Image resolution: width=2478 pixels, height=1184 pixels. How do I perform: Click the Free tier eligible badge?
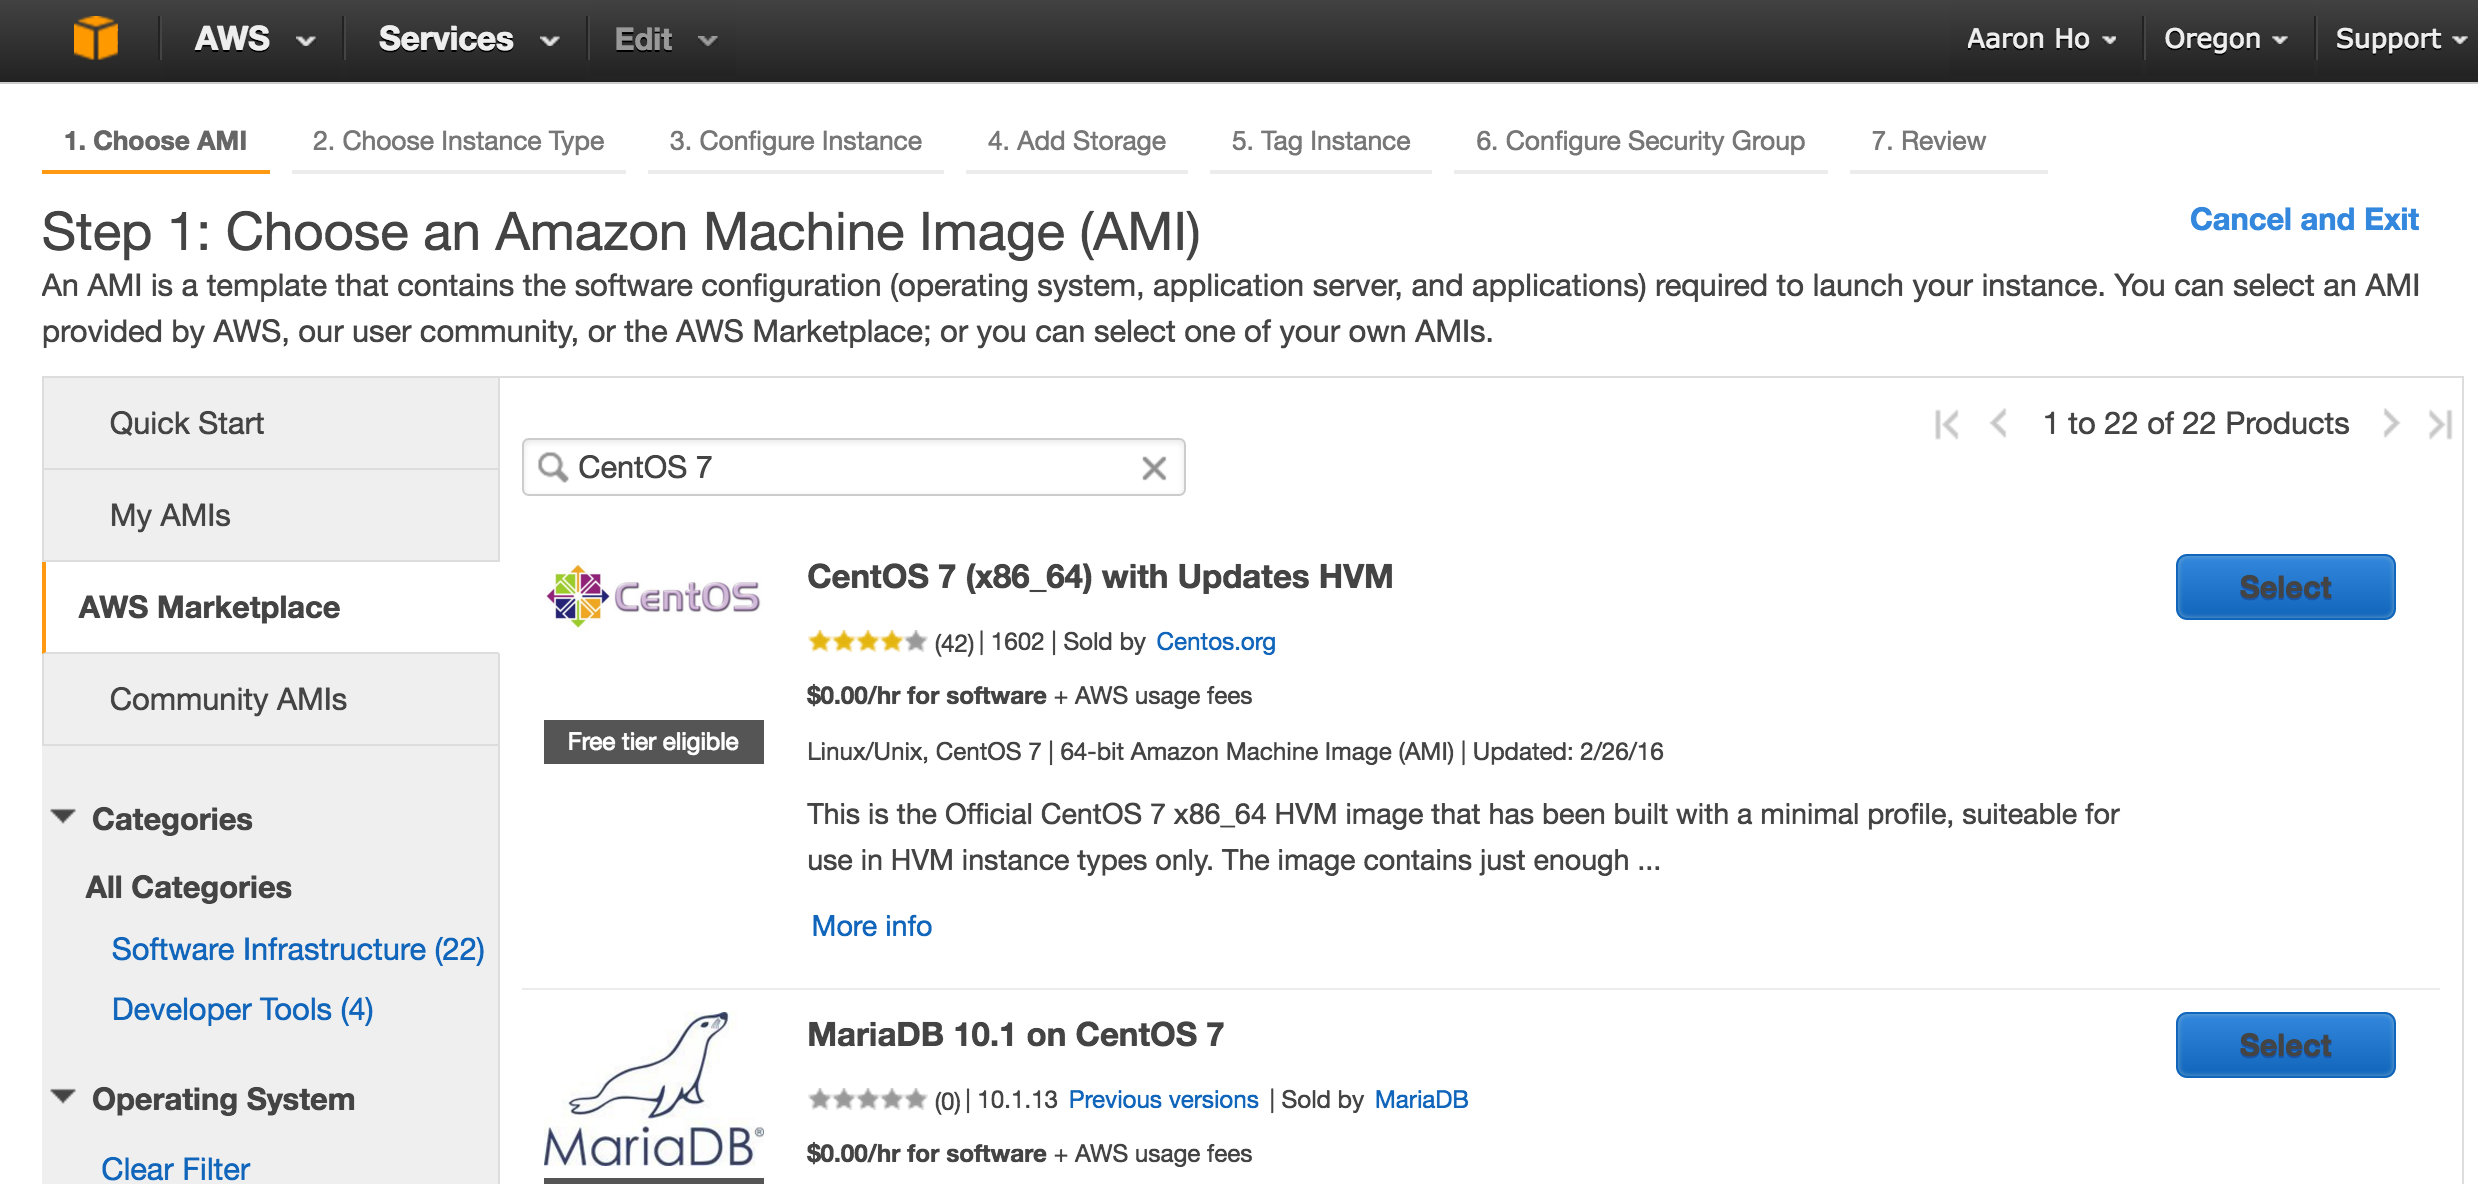point(653,742)
